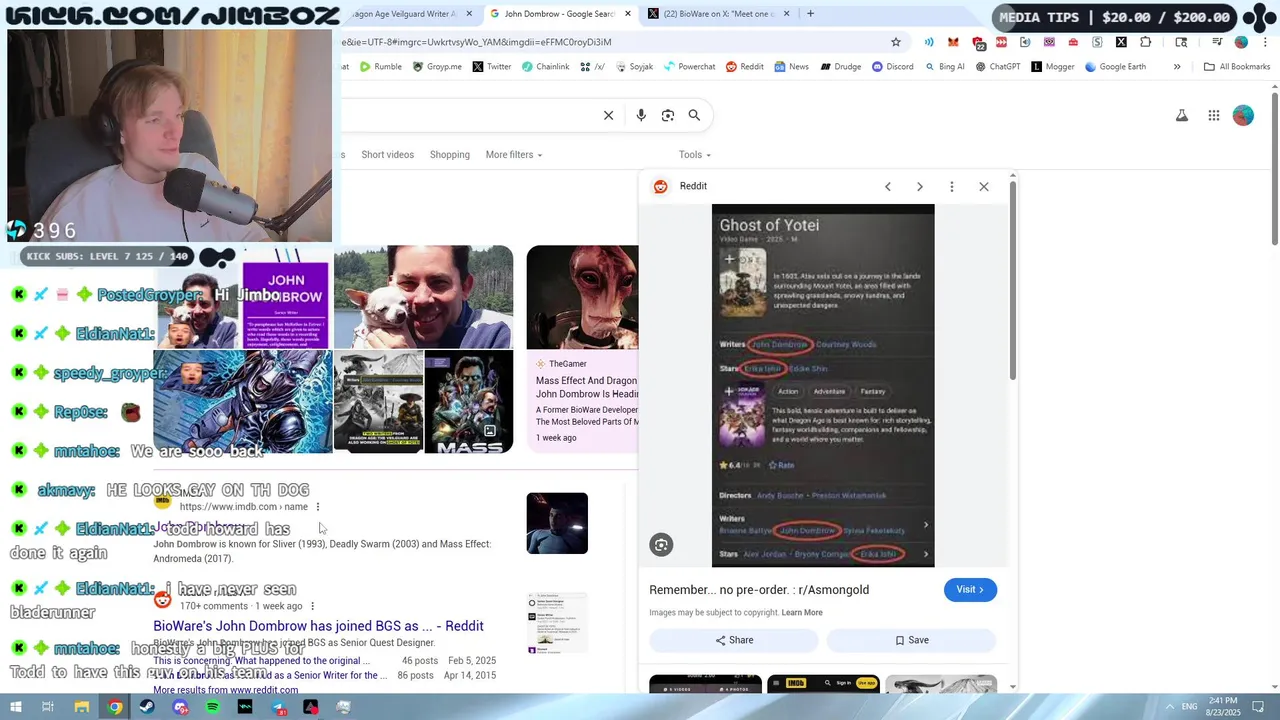
Task: Click Visit button for Reddit image
Action: coord(970,590)
